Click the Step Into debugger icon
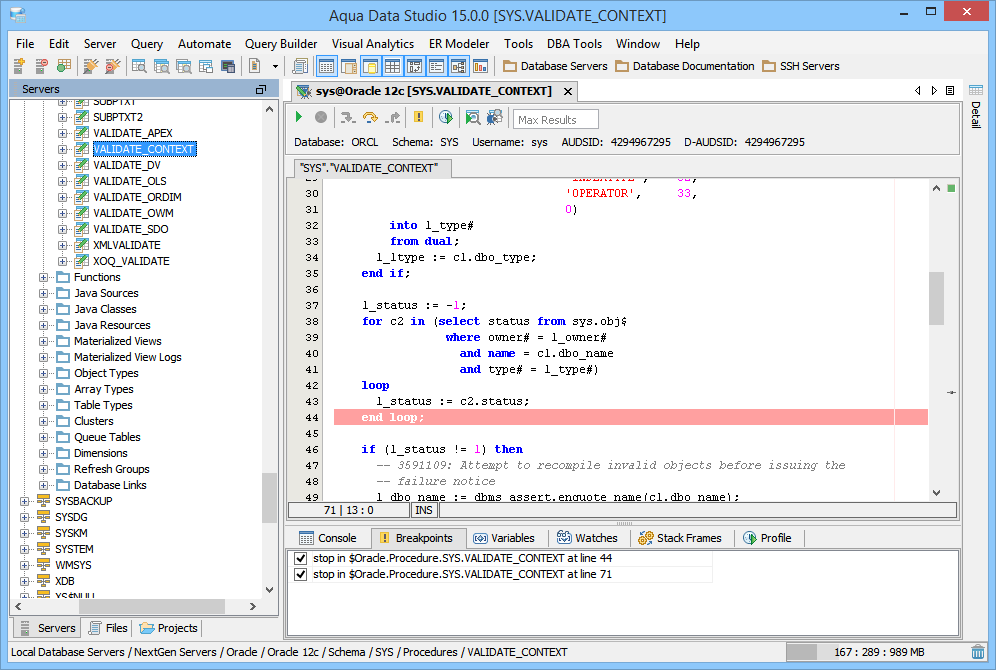Screen dimensions: 996x670 click(346, 118)
